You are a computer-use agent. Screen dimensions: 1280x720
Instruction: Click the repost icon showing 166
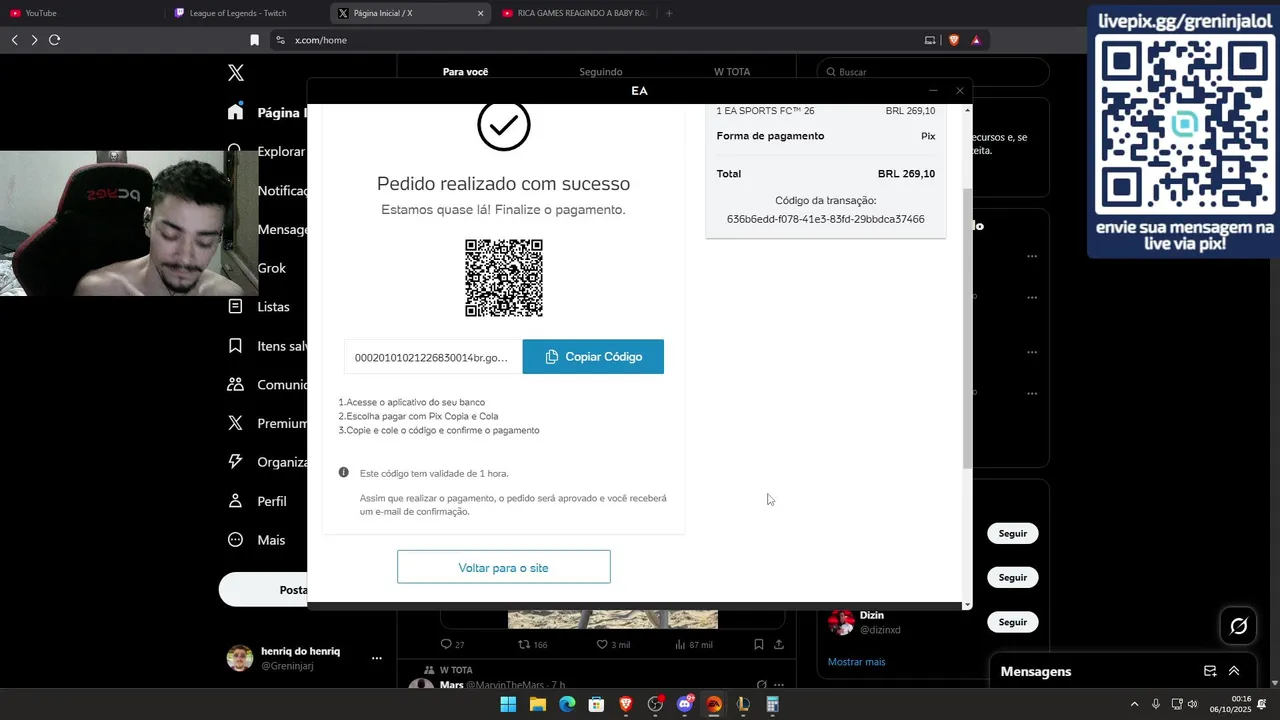[x=523, y=644]
